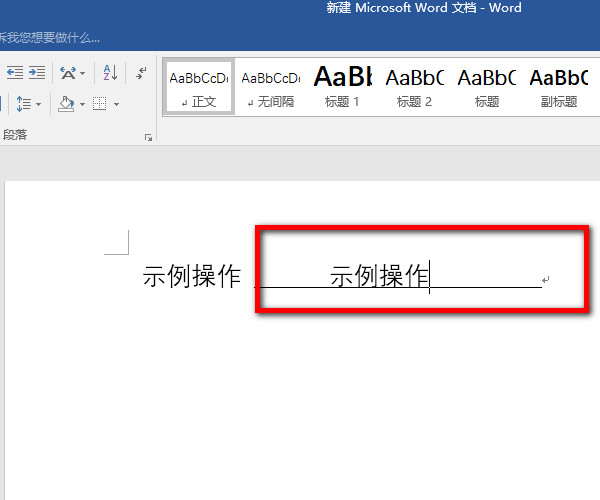The image size is (600, 500).
Task: Open the line spacing dropdown arrow
Action: [38, 104]
